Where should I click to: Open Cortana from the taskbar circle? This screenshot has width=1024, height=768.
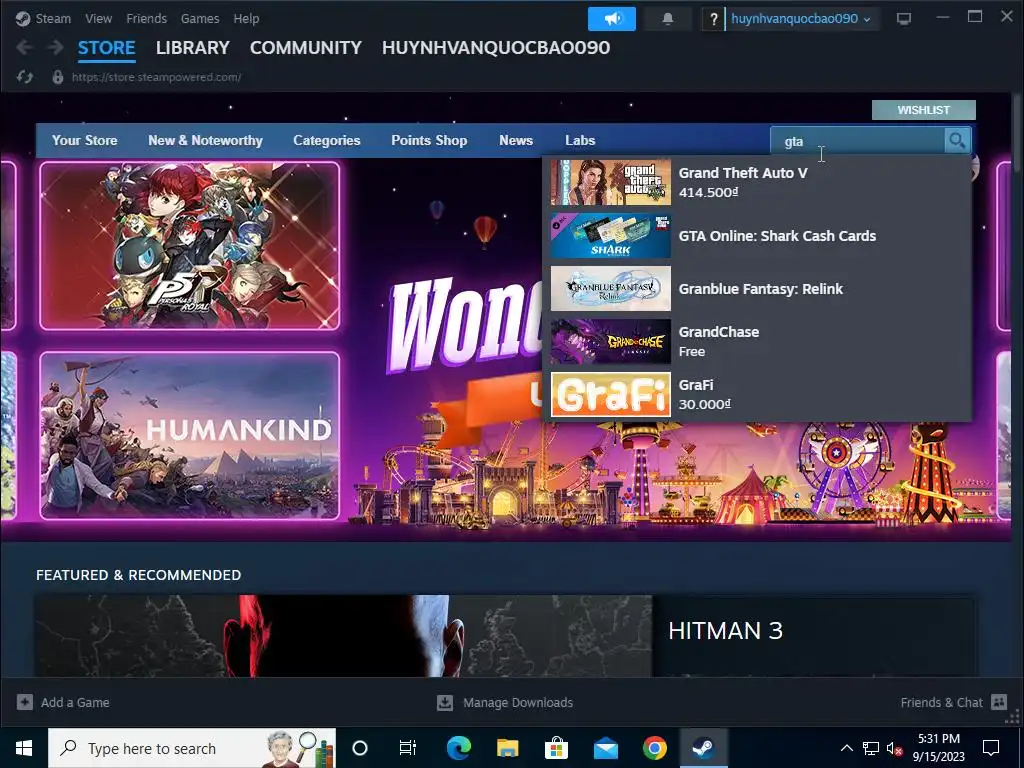click(360, 748)
